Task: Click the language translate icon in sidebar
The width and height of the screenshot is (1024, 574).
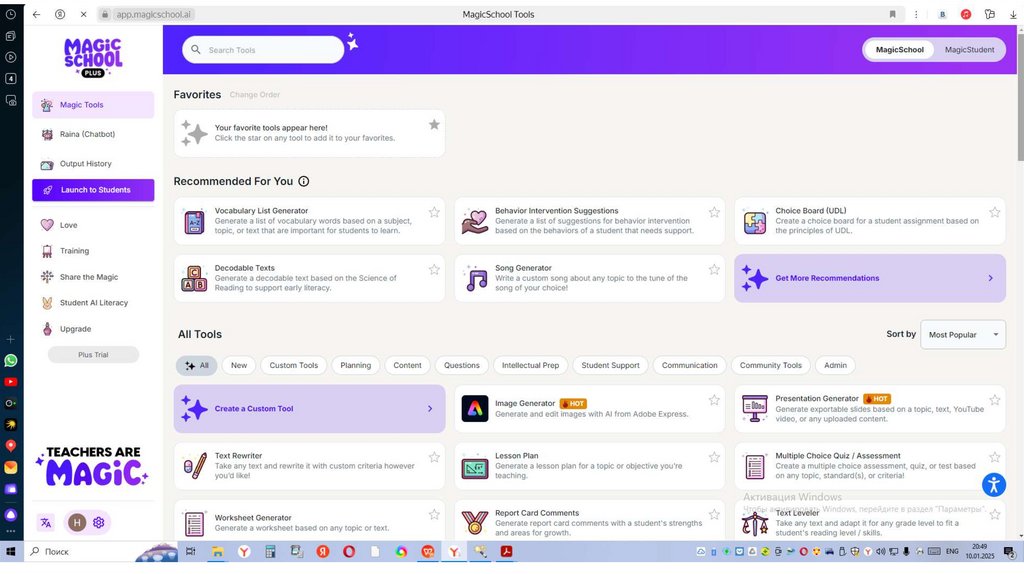Action: (46, 522)
